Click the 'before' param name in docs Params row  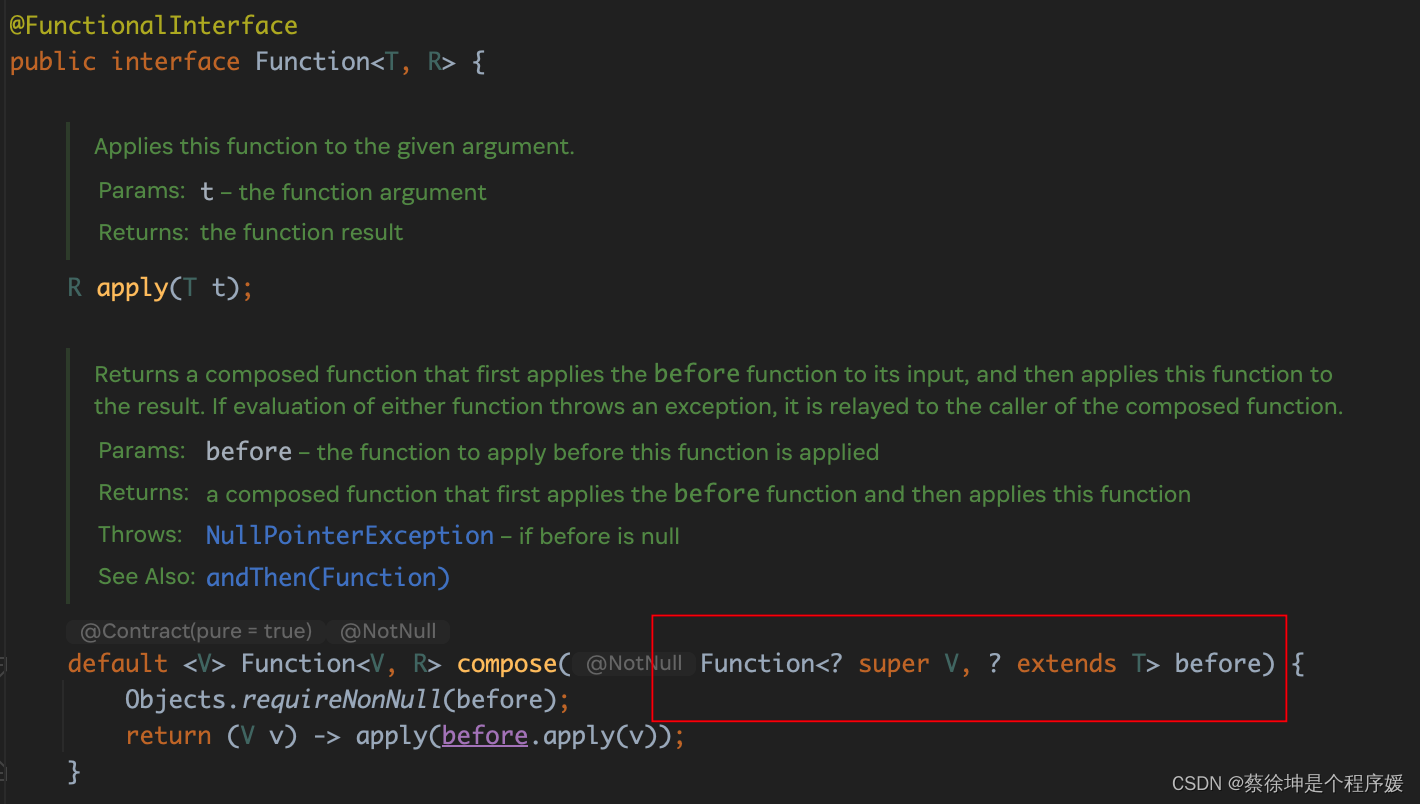pos(249,452)
